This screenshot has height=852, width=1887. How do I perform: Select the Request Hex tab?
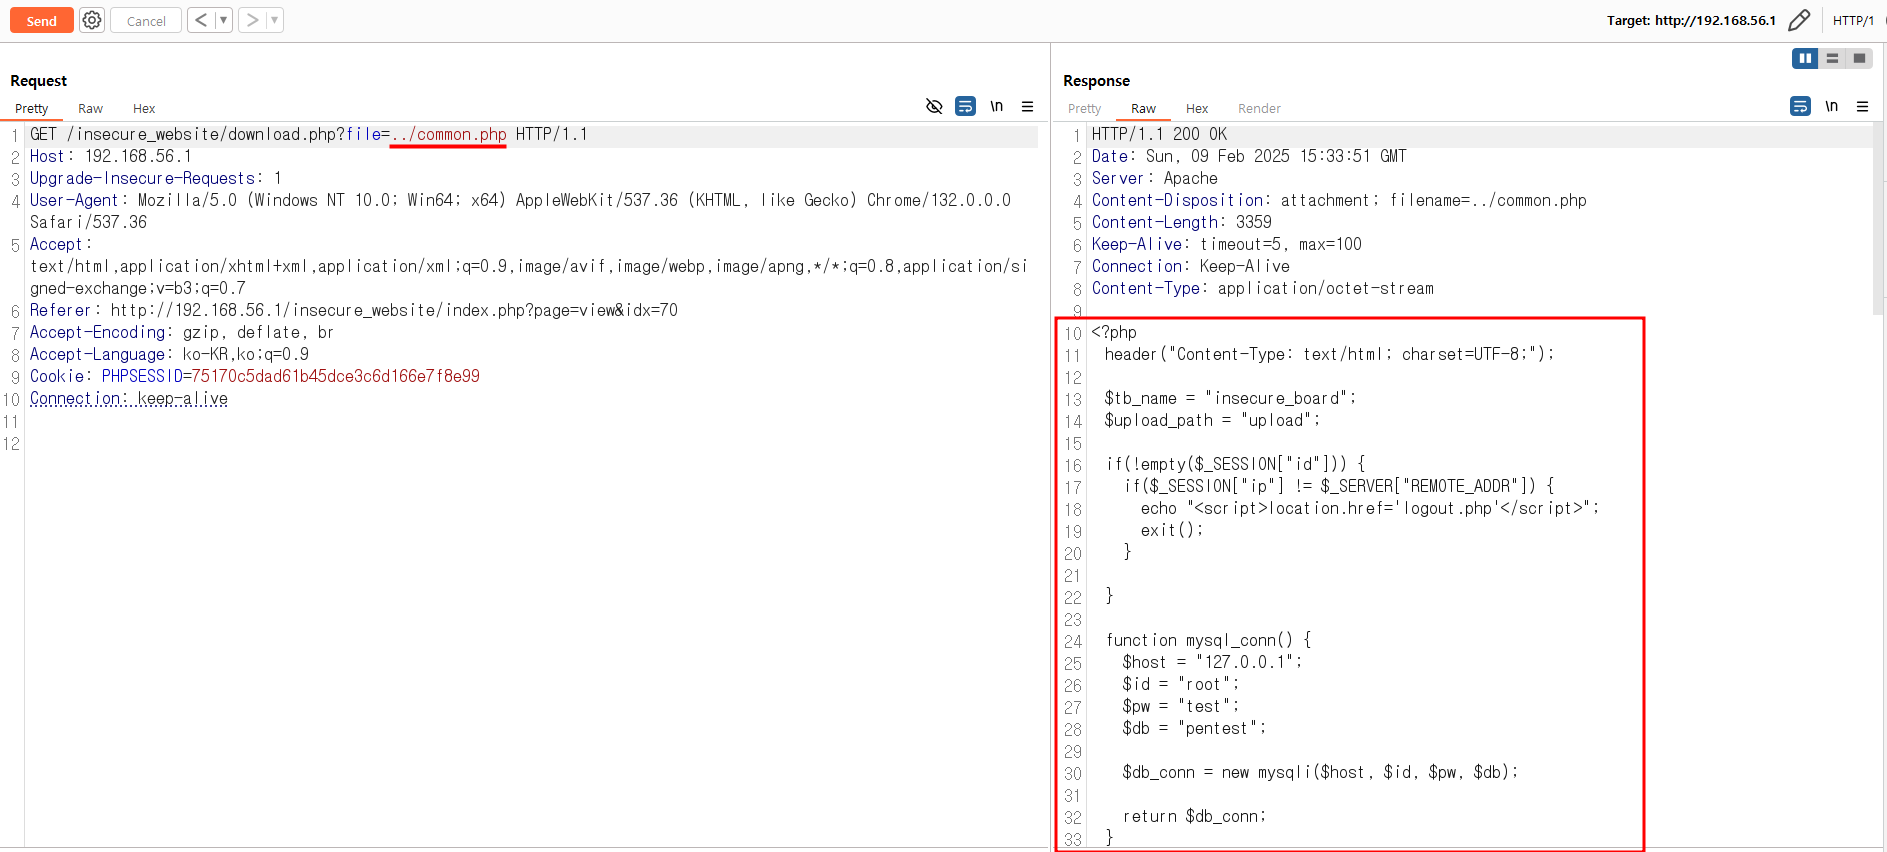(144, 108)
